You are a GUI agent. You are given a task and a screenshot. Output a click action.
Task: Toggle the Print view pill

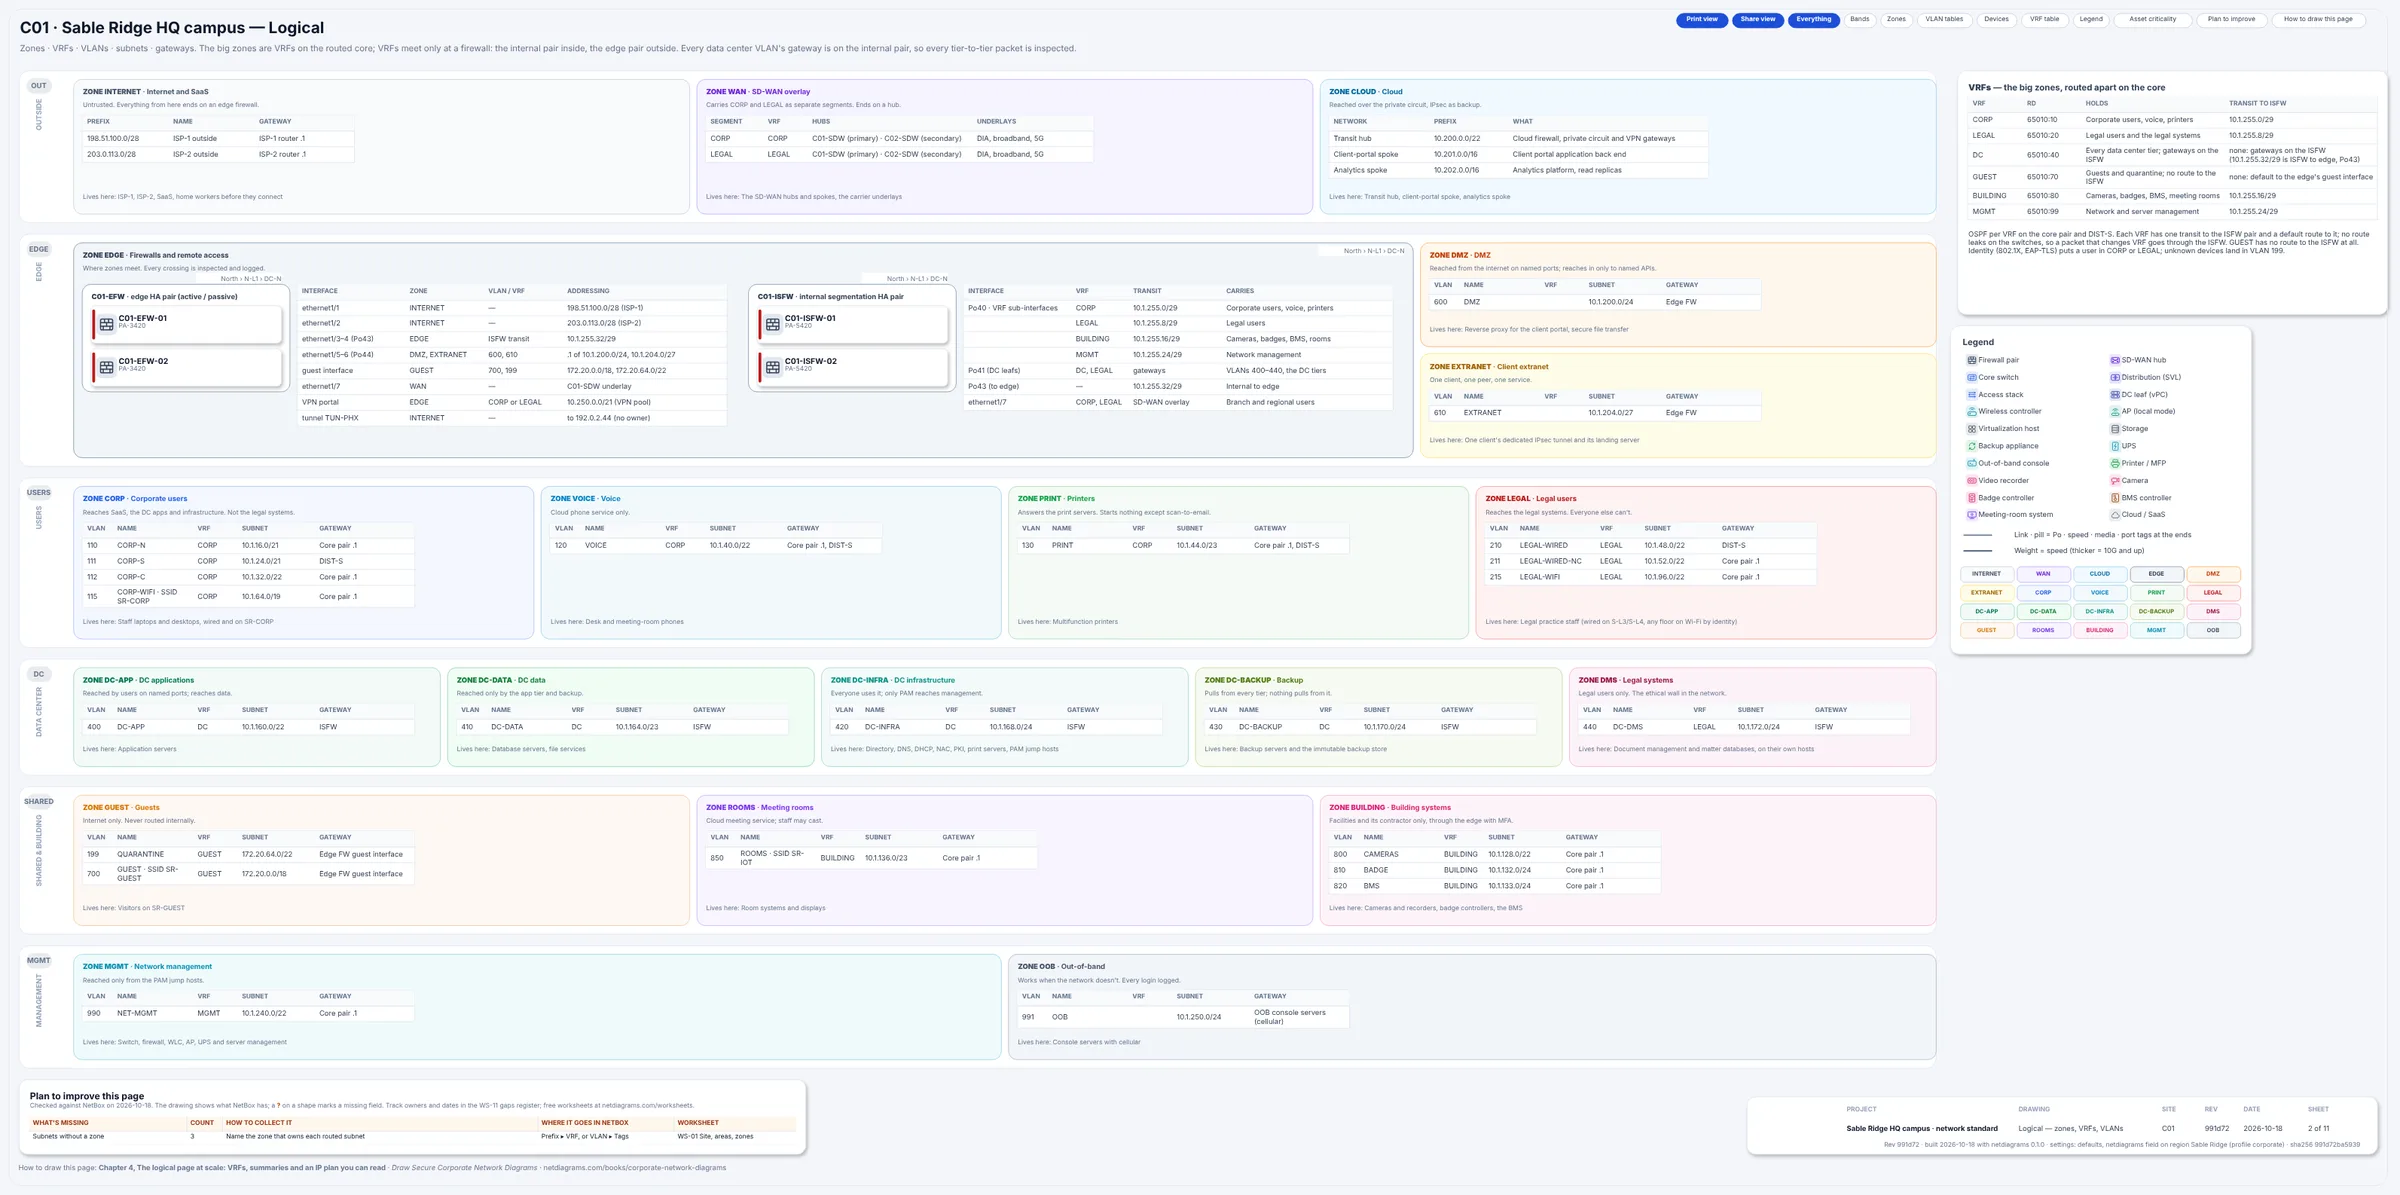tap(1701, 19)
